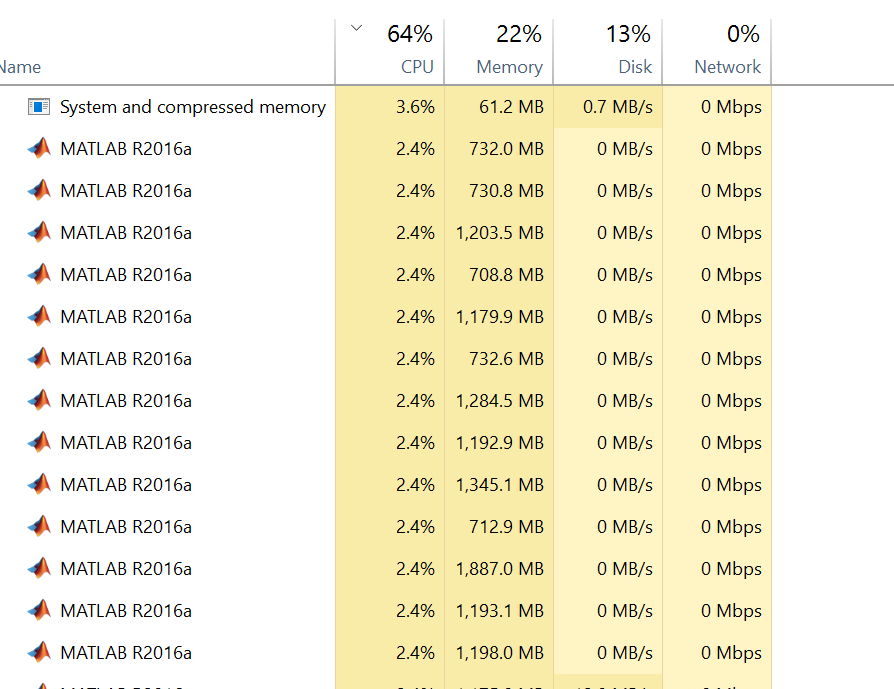The width and height of the screenshot is (894, 689).
Task: Sort processes by the Network column header
Action: coord(717,52)
